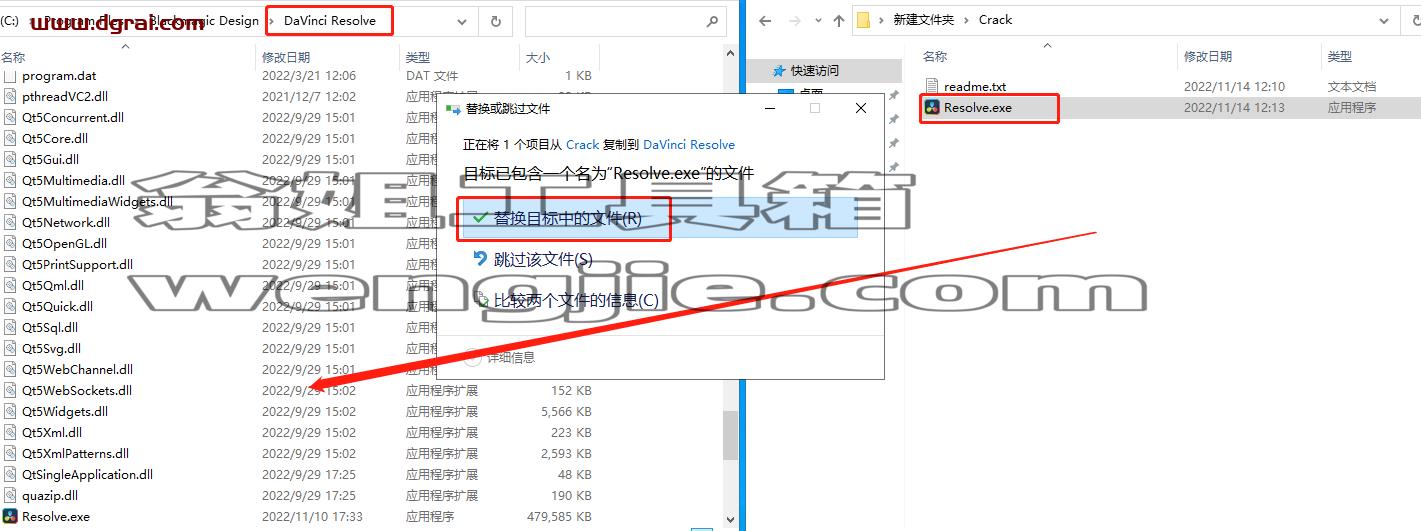The width and height of the screenshot is (1421, 531).
Task: Click the Resolve.exe icon in DaVinci Resolve folder
Action: coord(10,517)
